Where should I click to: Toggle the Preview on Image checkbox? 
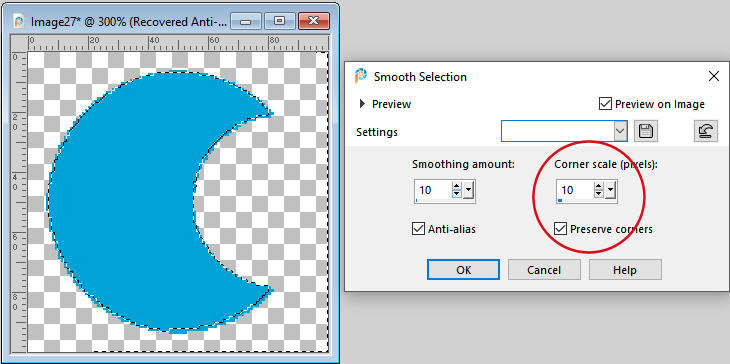coord(605,104)
